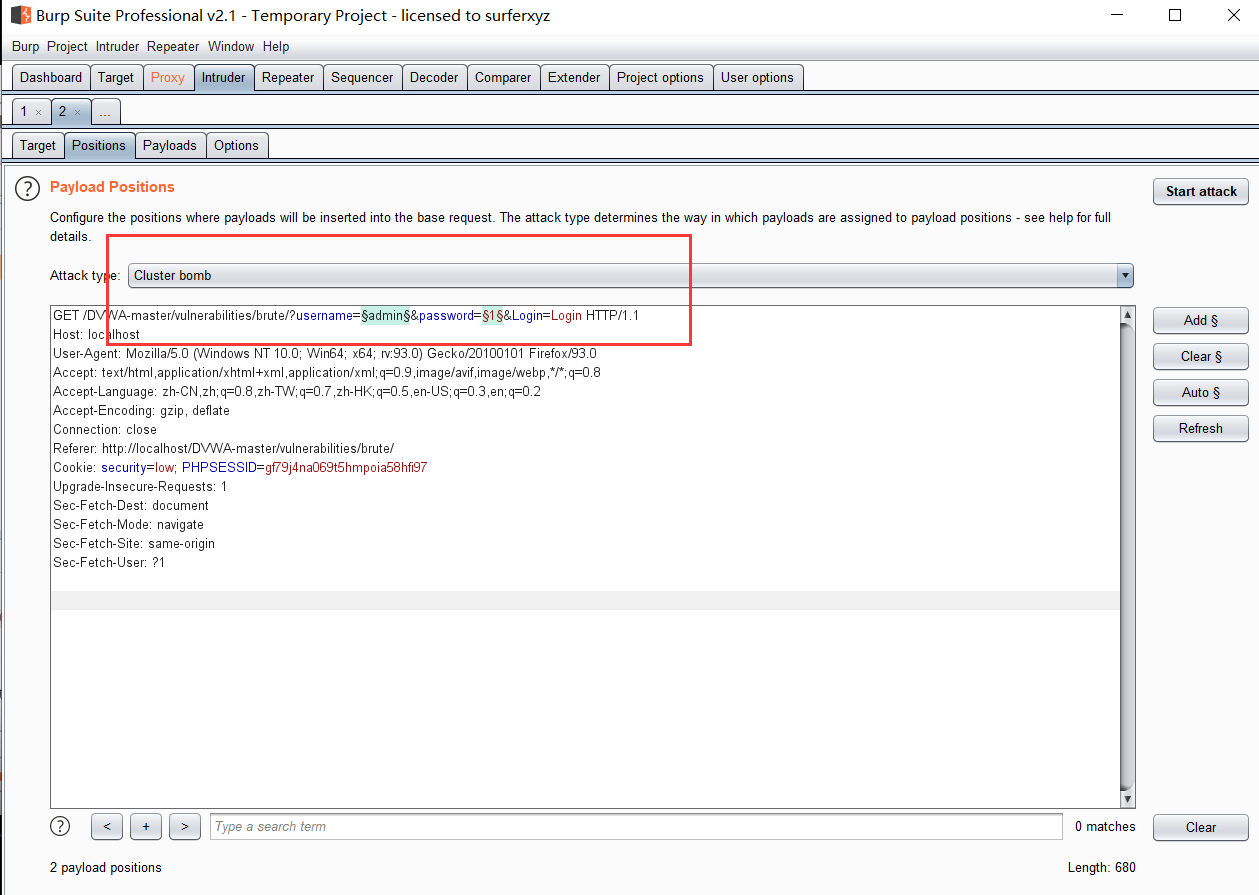Image resolution: width=1259 pixels, height=895 pixels.
Task: Click the Burp Suite logo icon in the title bar
Action: coord(20,15)
